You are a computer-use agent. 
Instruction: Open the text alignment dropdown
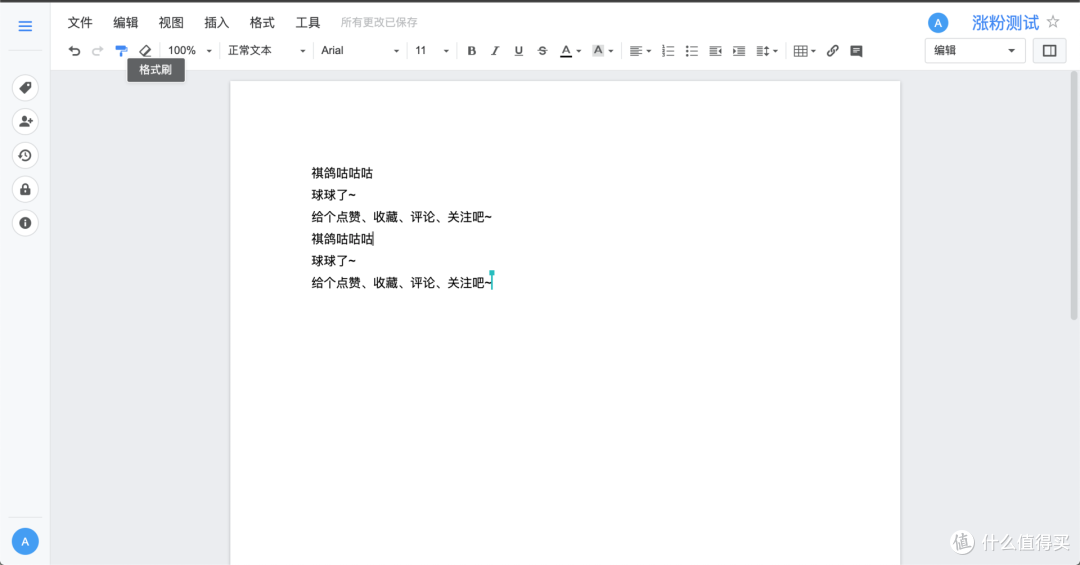(640, 51)
